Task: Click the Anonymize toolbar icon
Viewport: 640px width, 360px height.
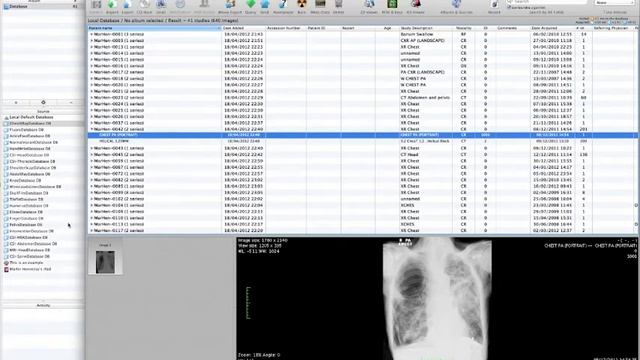Action: [283, 4]
